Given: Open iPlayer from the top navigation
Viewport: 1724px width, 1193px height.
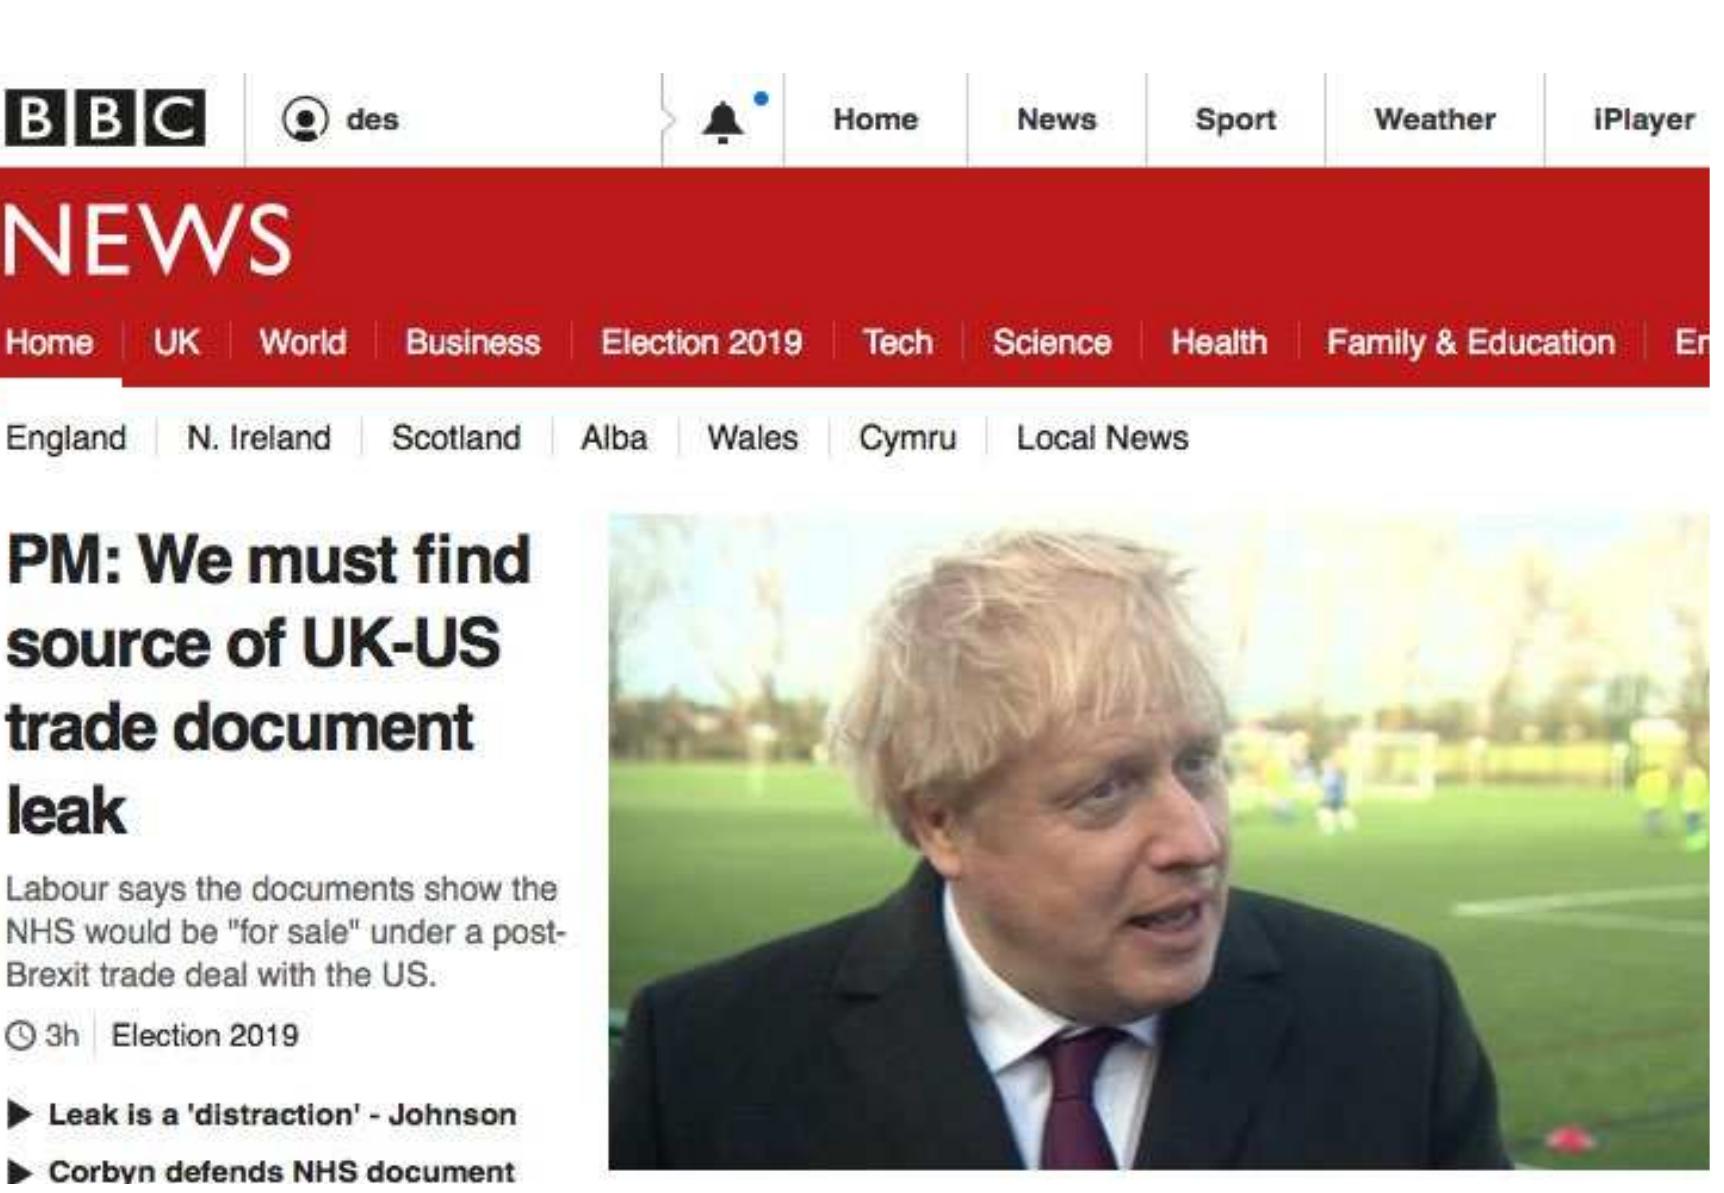Looking at the screenshot, I should [1644, 119].
